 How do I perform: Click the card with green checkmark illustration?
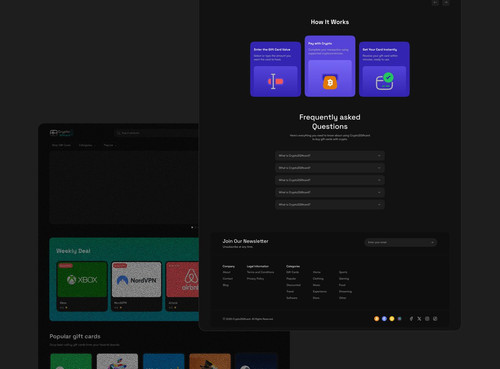[385, 81]
